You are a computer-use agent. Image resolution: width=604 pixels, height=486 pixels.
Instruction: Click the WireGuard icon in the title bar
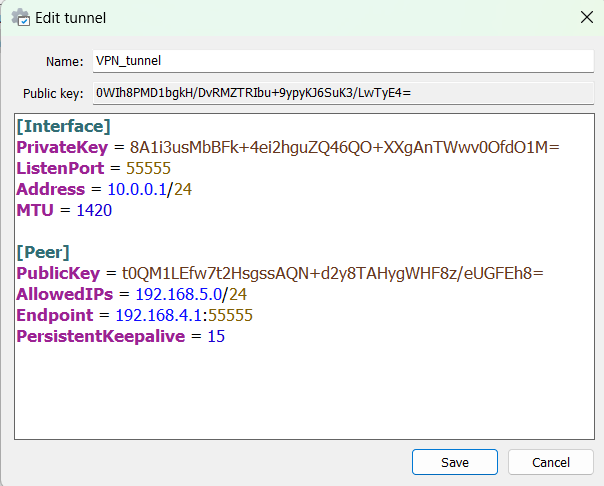point(20,17)
